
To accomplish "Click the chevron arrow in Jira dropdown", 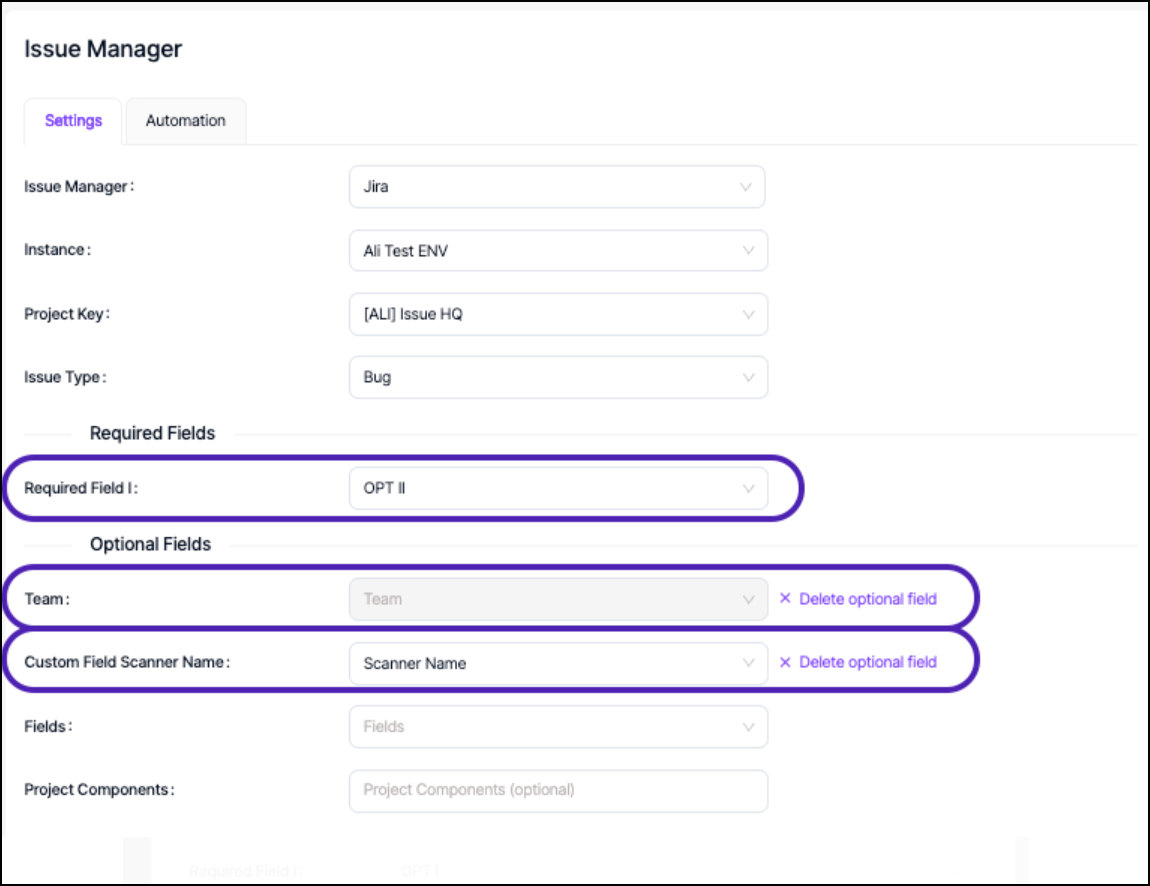I will tap(745, 187).
